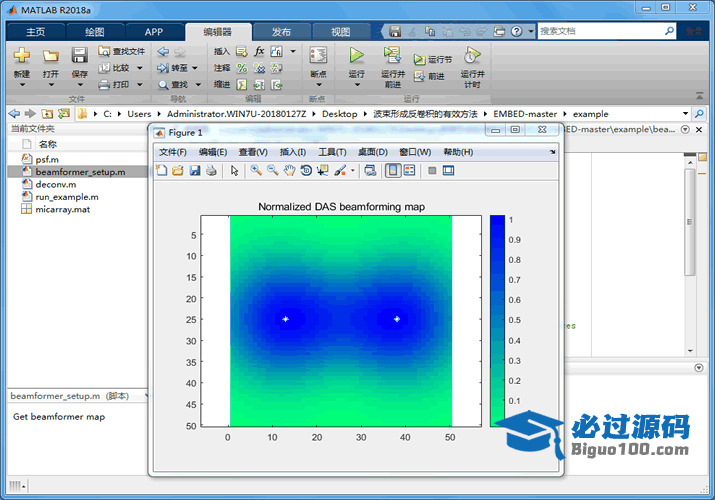This screenshot has height=500, width=715.
Task: Switch to the 绘图 (Plots) tab
Action: (95, 32)
